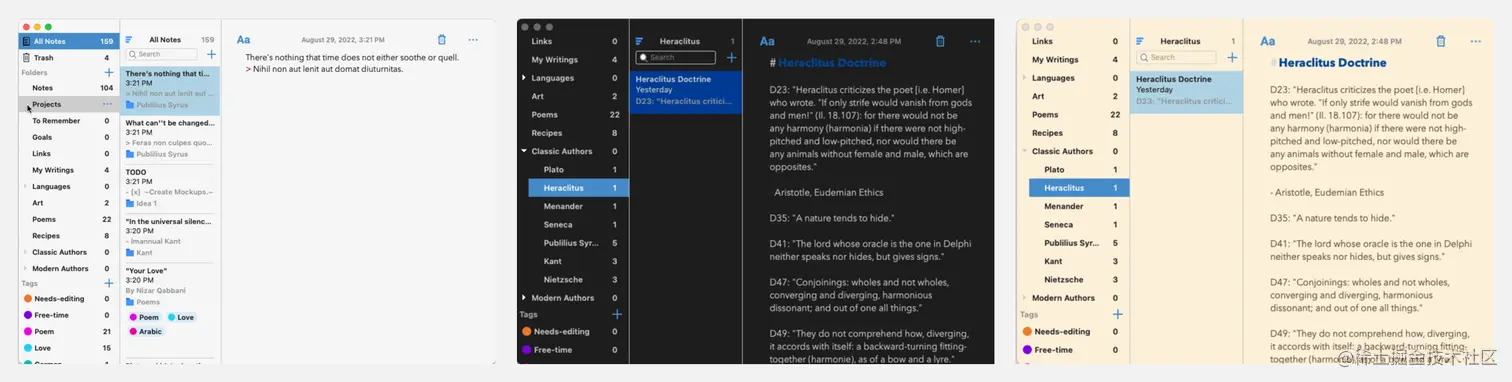The image size is (1512, 382).
Task: Select Menander folder in sepia window
Action: (x=1079, y=206)
